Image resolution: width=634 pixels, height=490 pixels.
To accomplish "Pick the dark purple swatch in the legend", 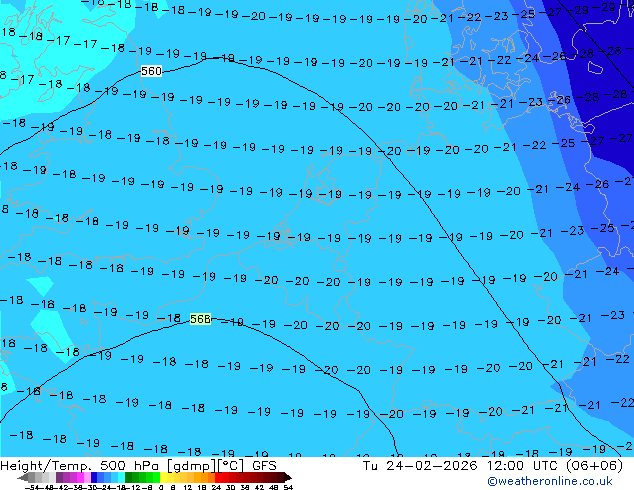I will point(59,477).
